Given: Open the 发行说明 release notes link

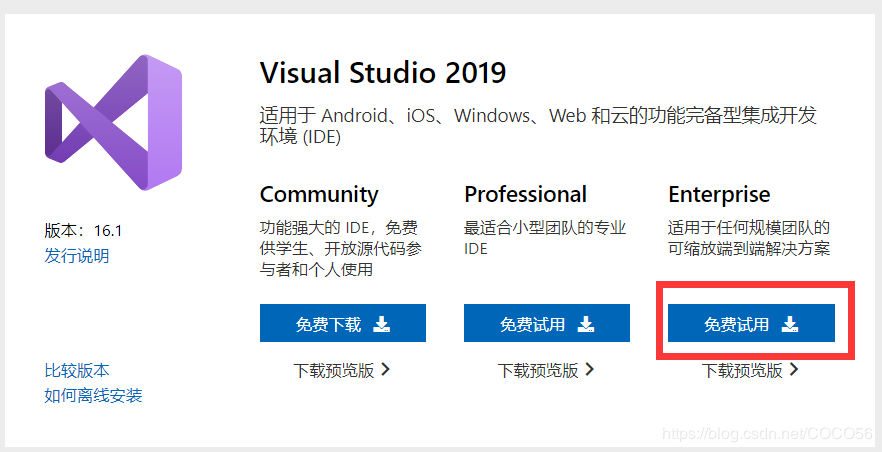Looking at the screenshot, I should click(76, 256).
